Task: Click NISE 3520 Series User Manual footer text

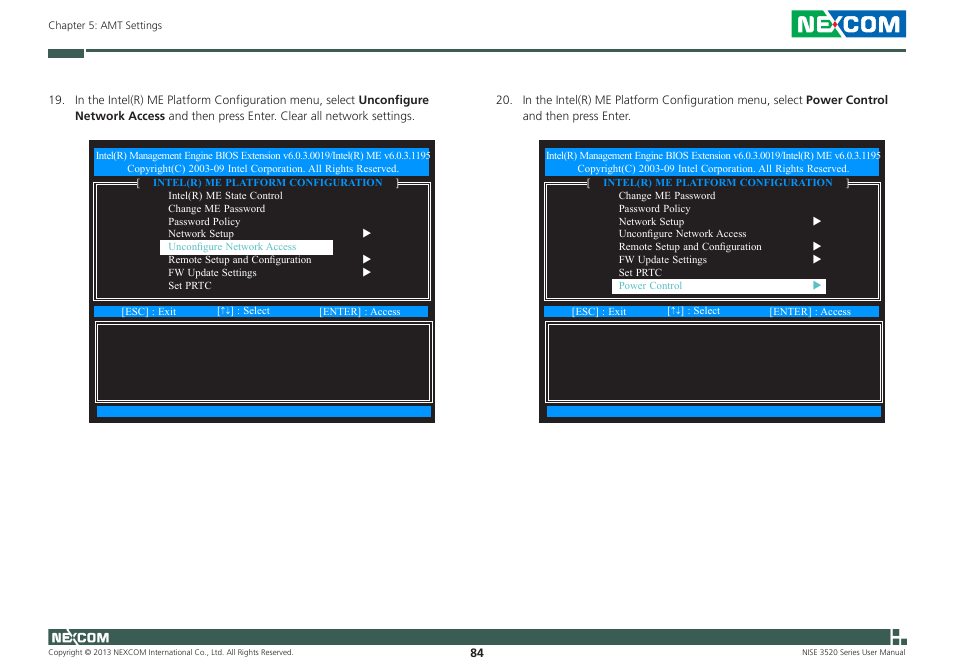Action: coord(854,653)
